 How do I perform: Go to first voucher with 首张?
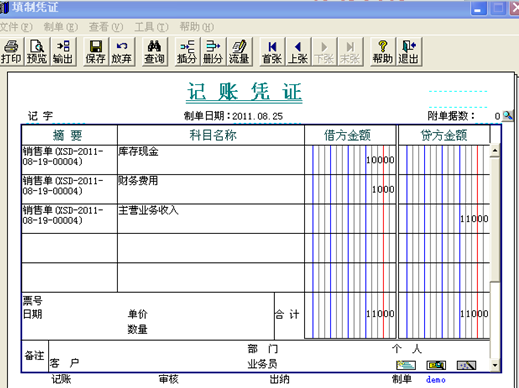coord(272,52)
